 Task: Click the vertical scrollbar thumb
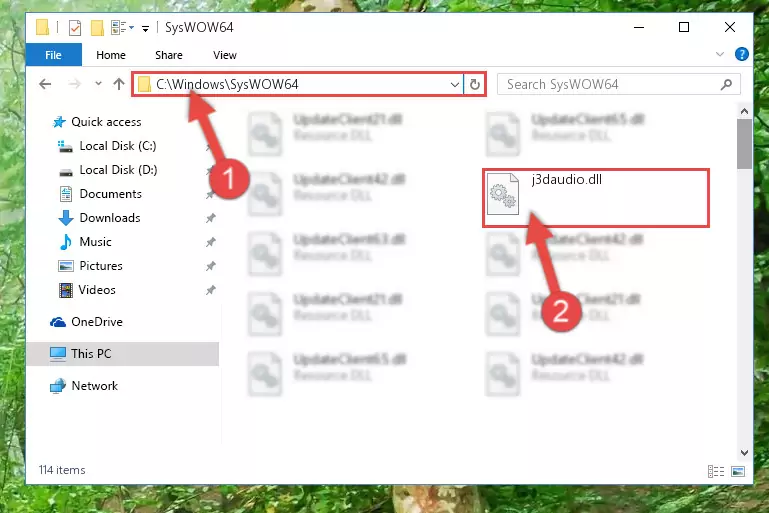pos(744,144)
